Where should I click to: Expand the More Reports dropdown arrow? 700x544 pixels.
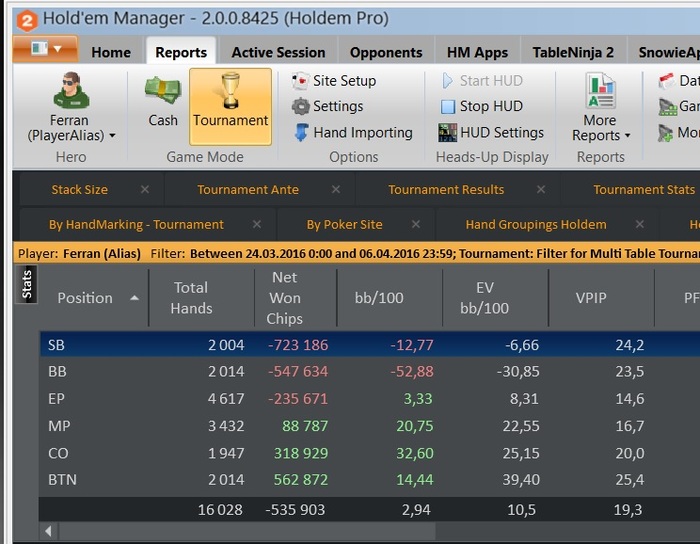(x=627, y=135)
